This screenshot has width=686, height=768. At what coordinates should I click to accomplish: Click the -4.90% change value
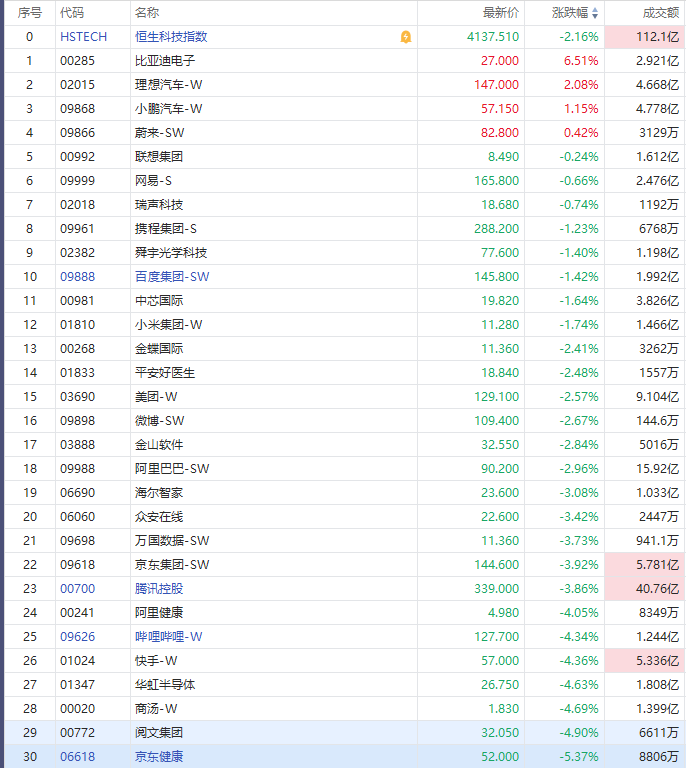(579, 733)
